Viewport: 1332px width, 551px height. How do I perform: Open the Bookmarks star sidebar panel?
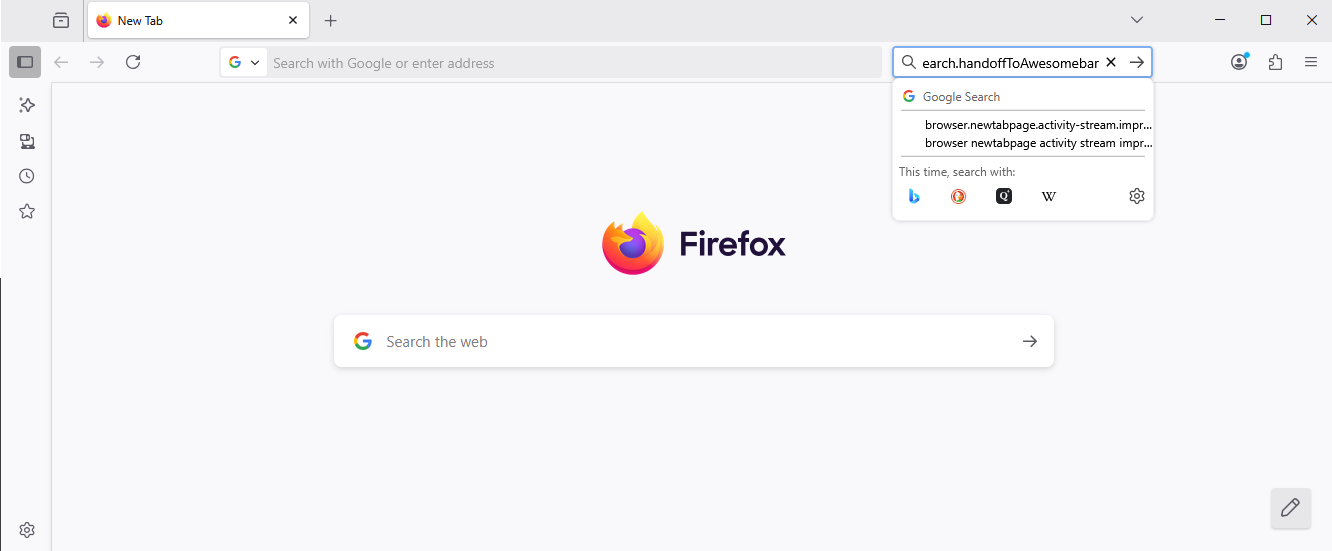[27, 211]
